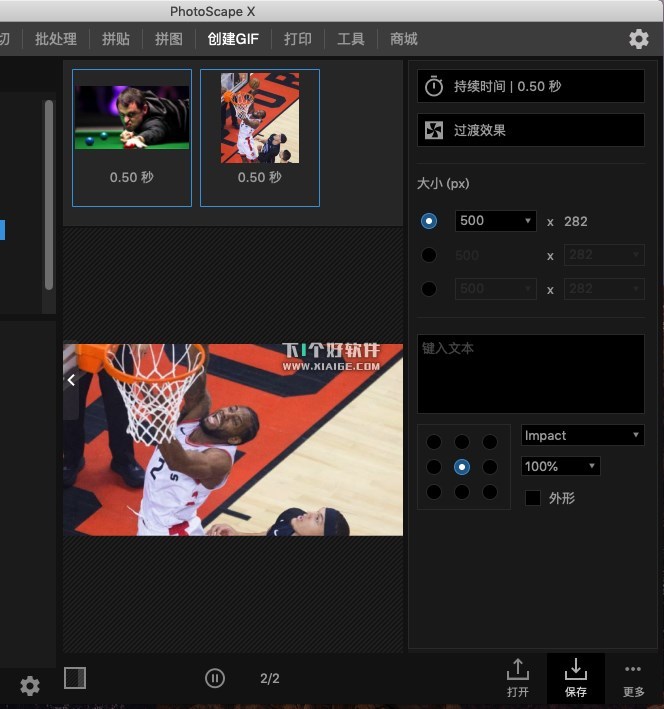
Task: Open the Impact font dropdown
Action: coord(582,435)
